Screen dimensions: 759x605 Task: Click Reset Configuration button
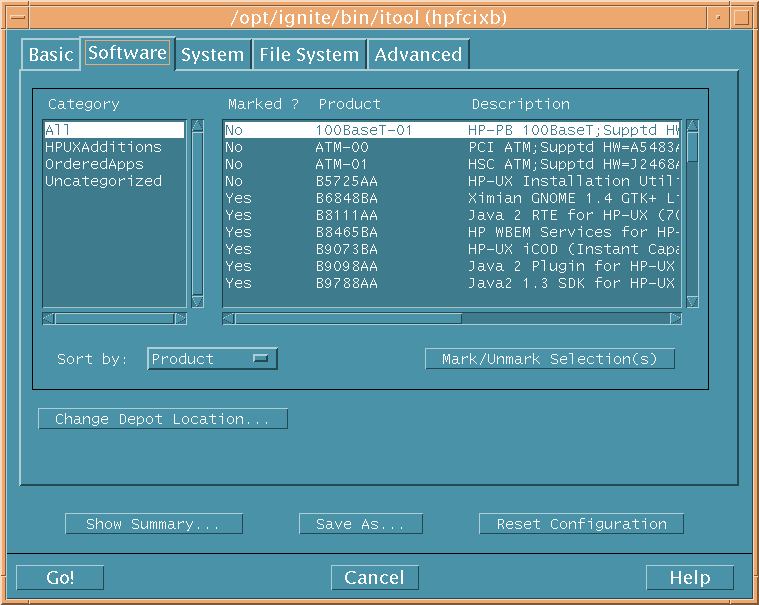(581, 524)
